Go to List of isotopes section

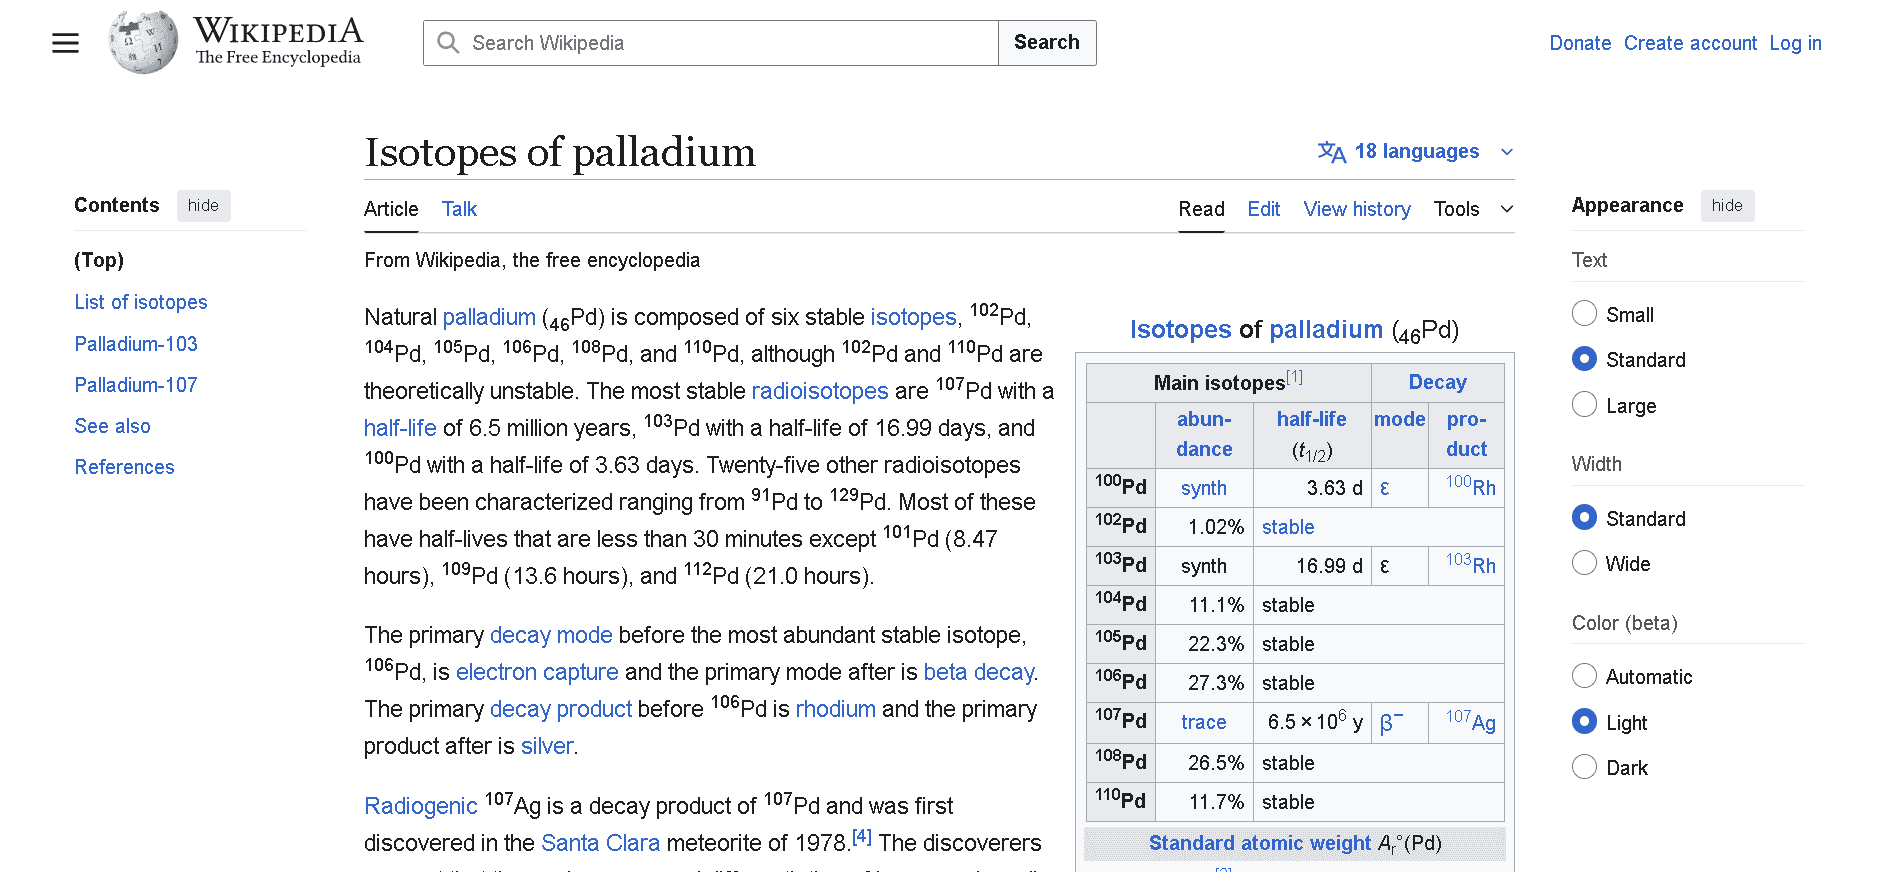141,302
